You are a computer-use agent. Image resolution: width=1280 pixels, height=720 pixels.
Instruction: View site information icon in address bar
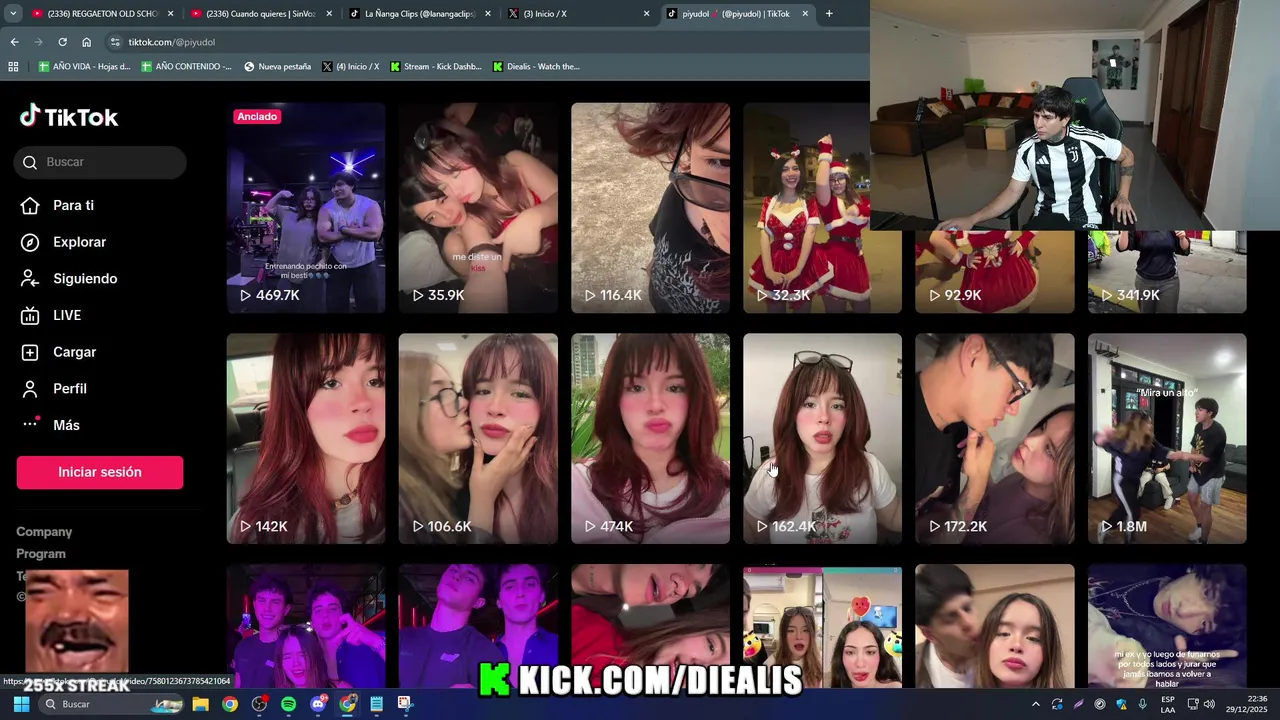point(115,42)
